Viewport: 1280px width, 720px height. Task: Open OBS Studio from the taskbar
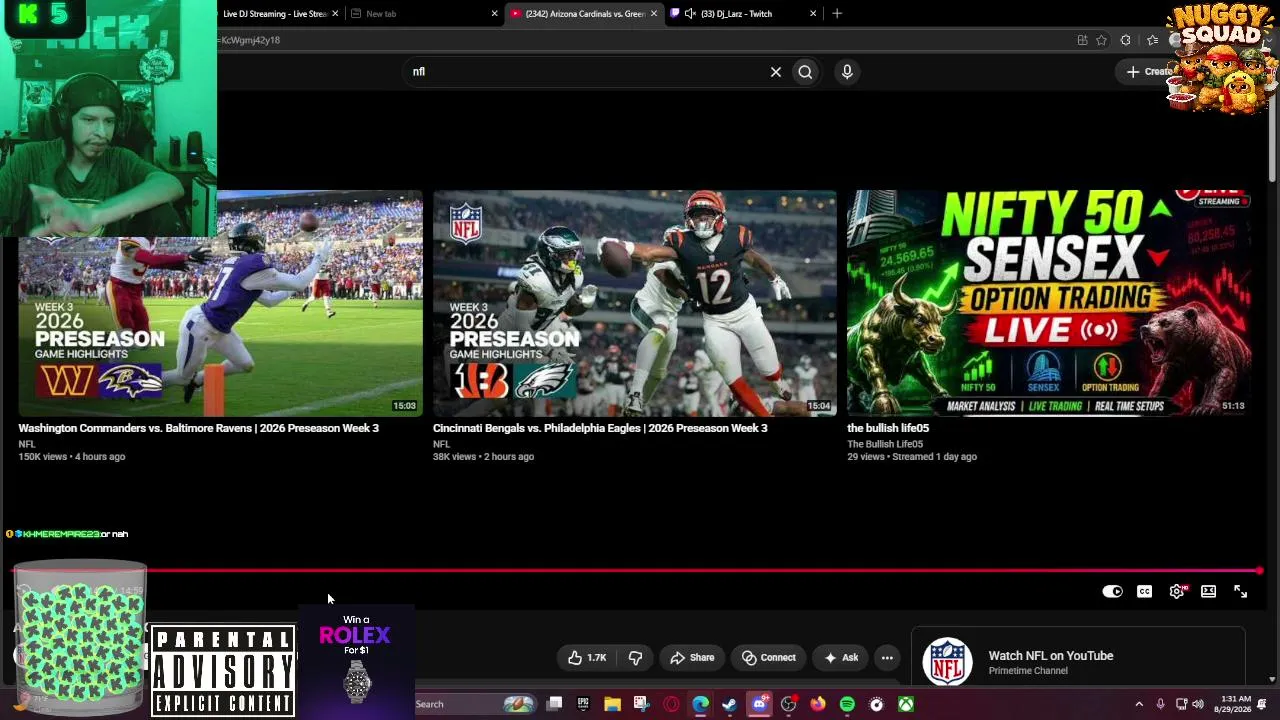point(788,704)
